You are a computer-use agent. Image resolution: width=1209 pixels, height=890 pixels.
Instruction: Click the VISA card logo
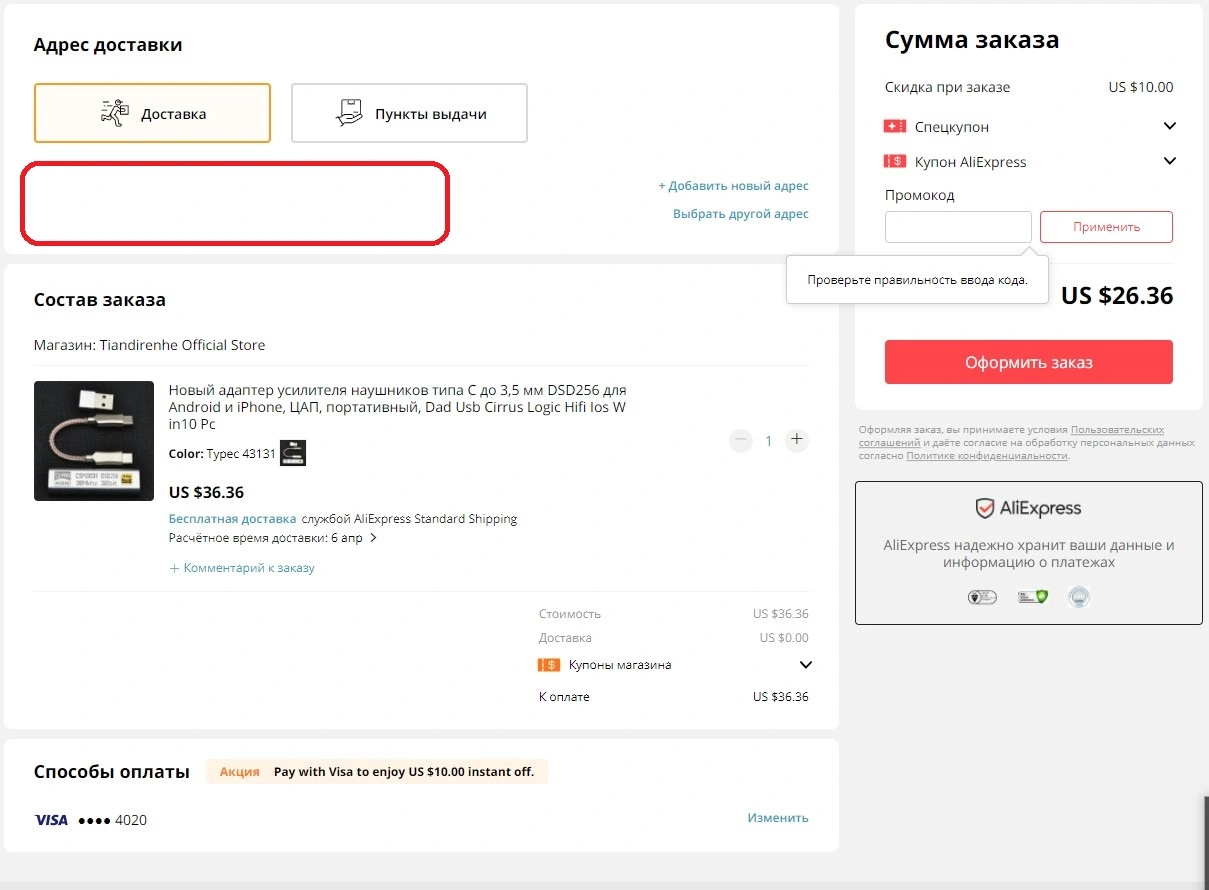tap(51, 820)
